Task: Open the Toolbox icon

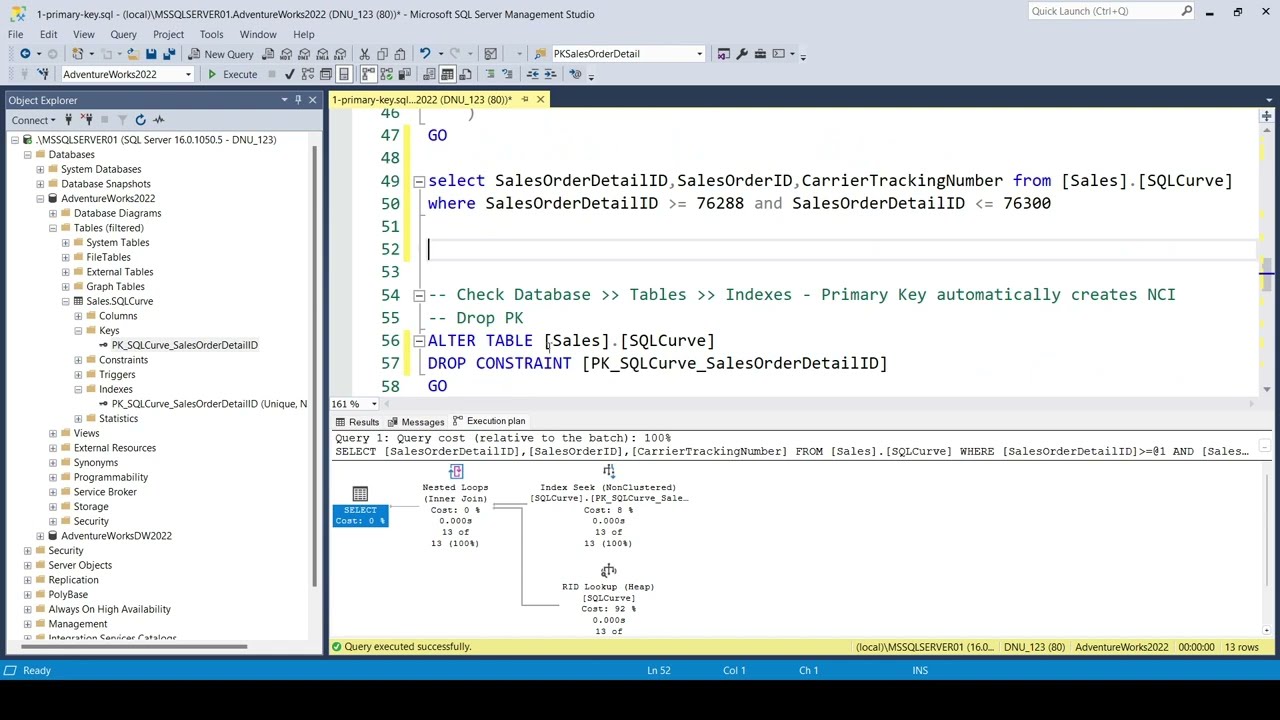Action: coord(760,54)
